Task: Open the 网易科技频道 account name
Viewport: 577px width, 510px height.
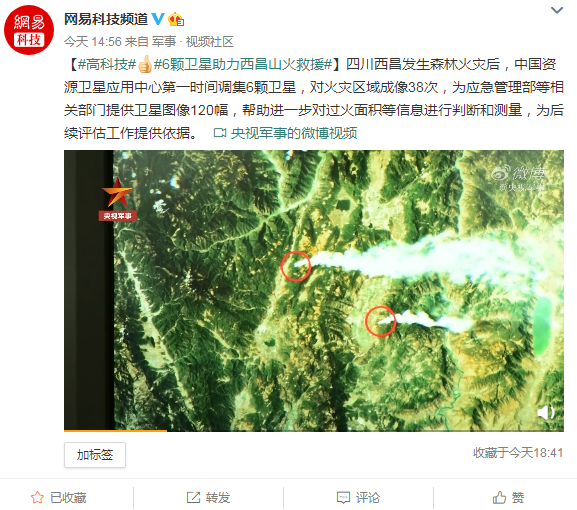Action: (106, 19)
